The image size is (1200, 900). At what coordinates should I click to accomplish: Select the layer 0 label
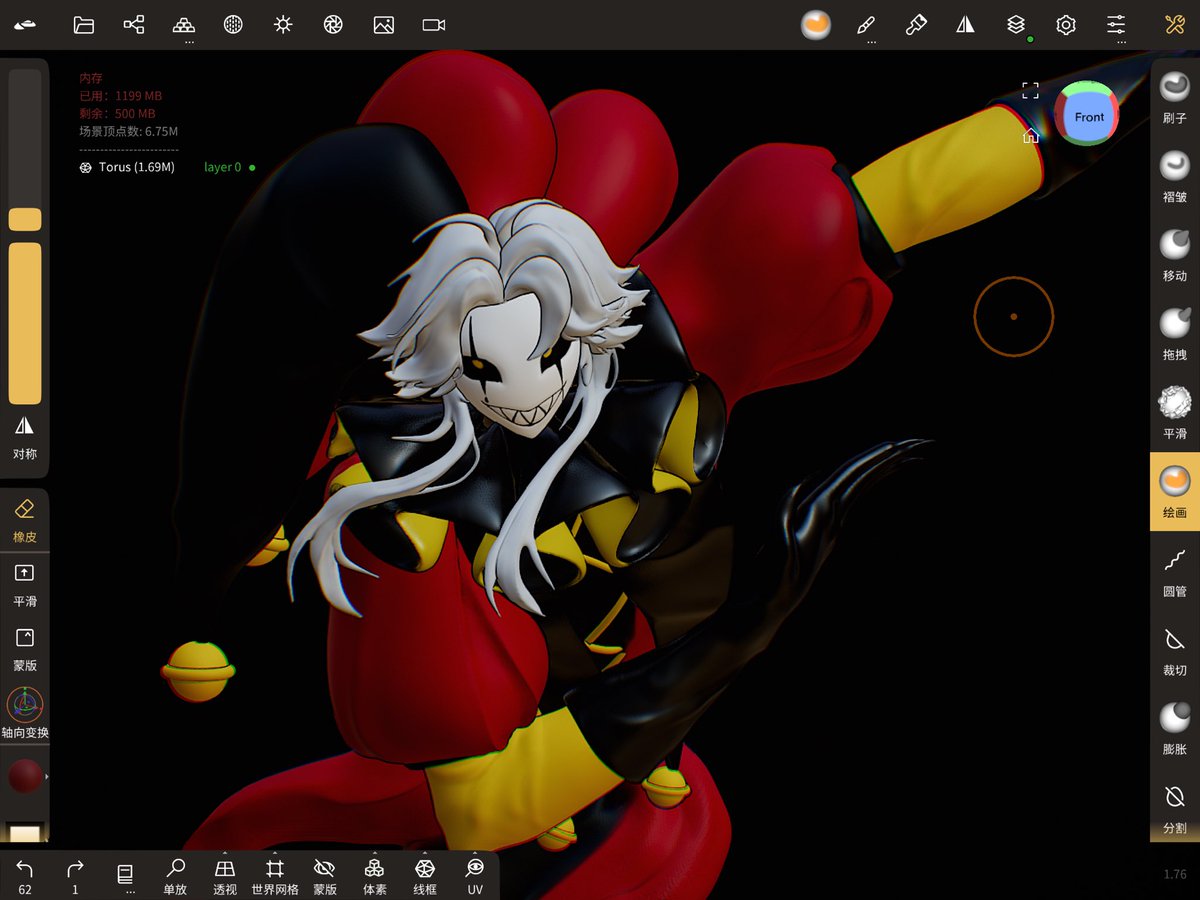pyautogui.click(x=222, y=167)
